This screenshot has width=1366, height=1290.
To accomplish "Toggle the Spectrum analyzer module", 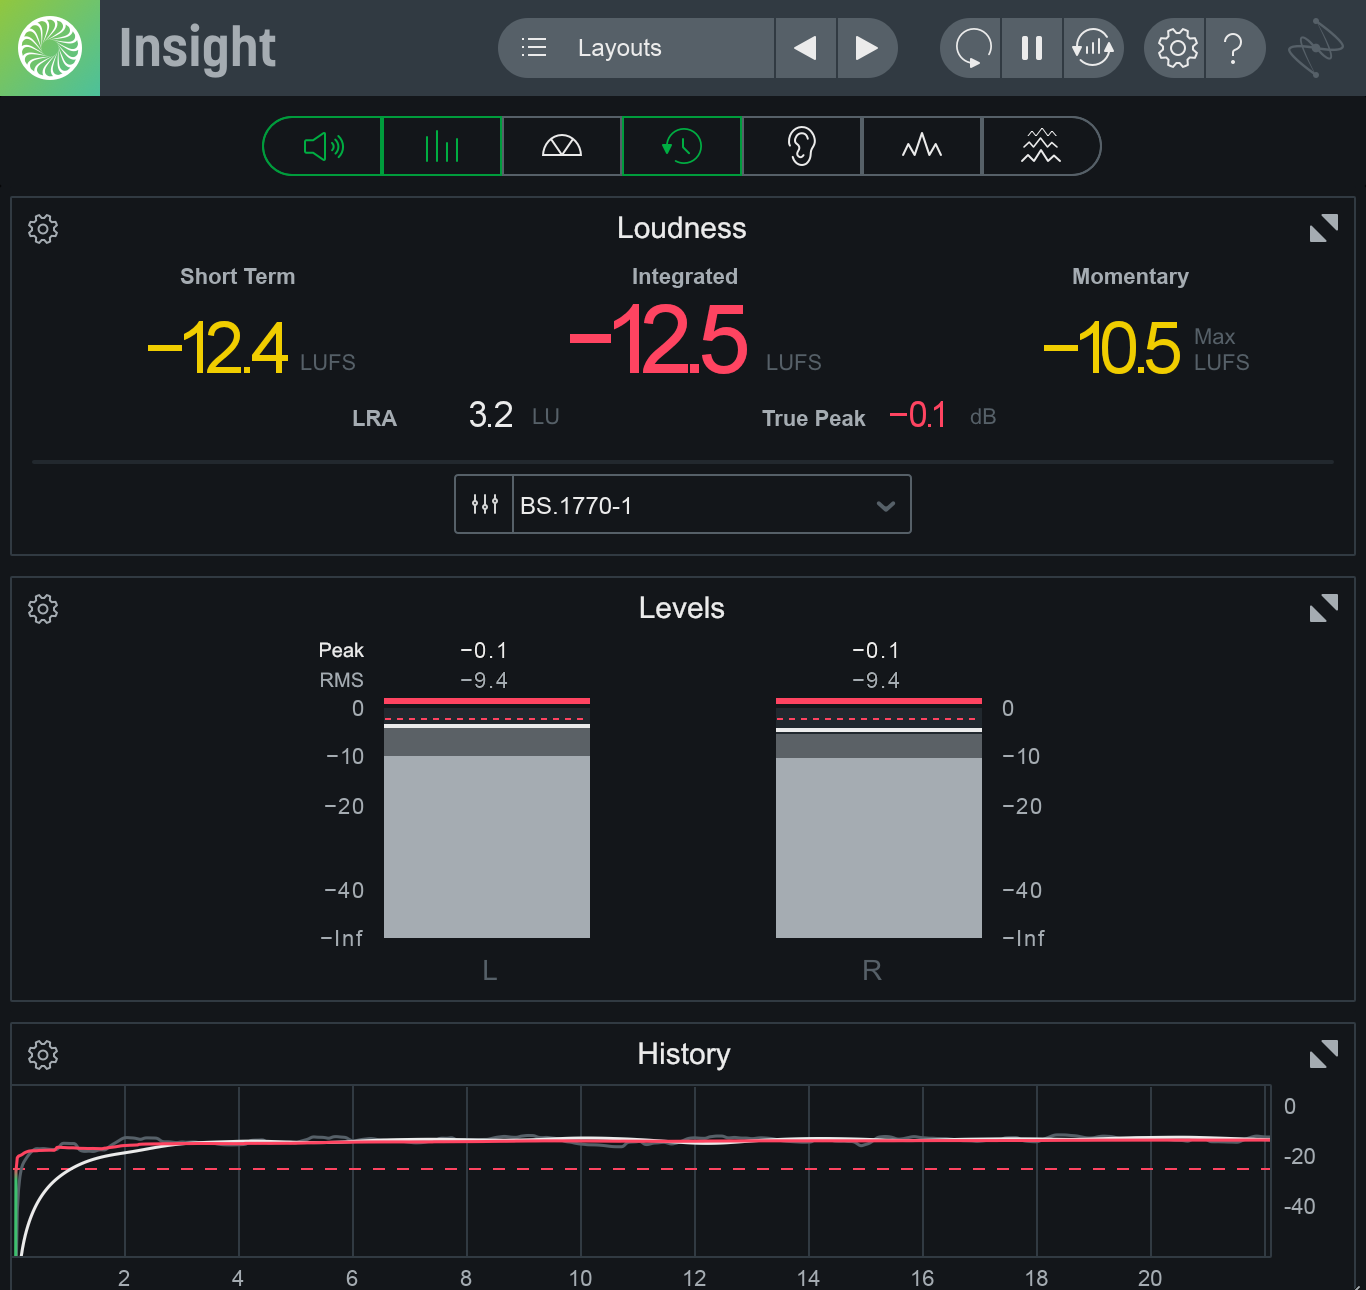I will [x=922, y=146].
